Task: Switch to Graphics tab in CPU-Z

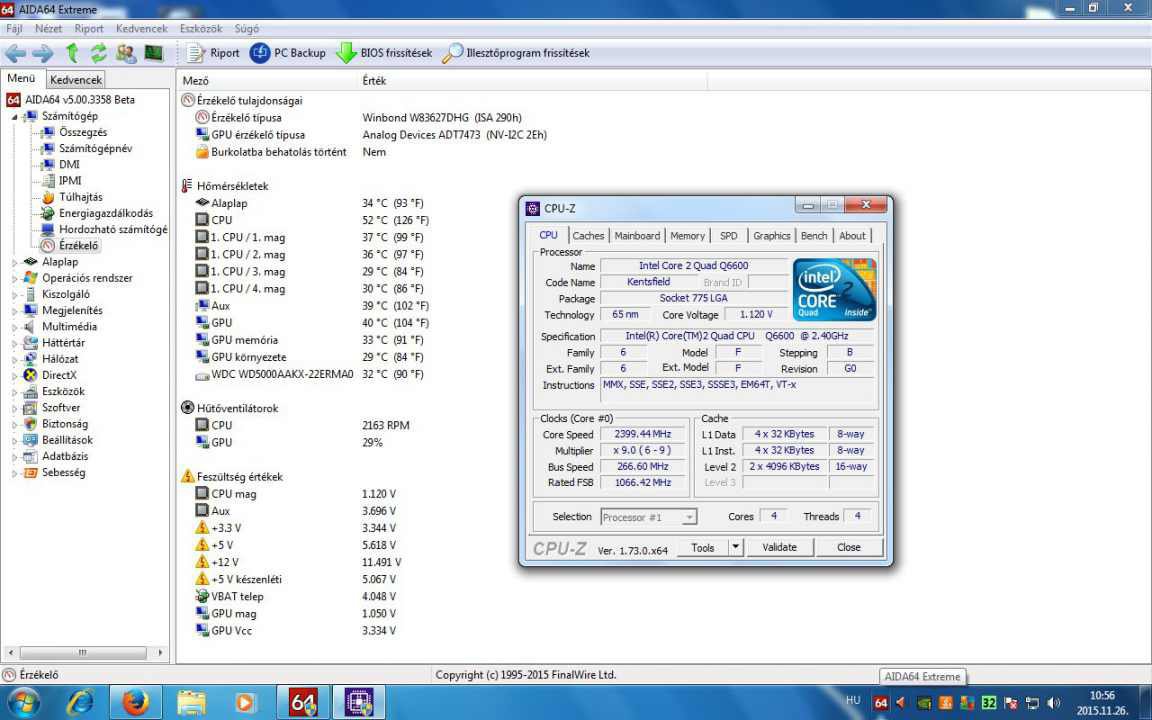Action: click(x=771, y=236)
